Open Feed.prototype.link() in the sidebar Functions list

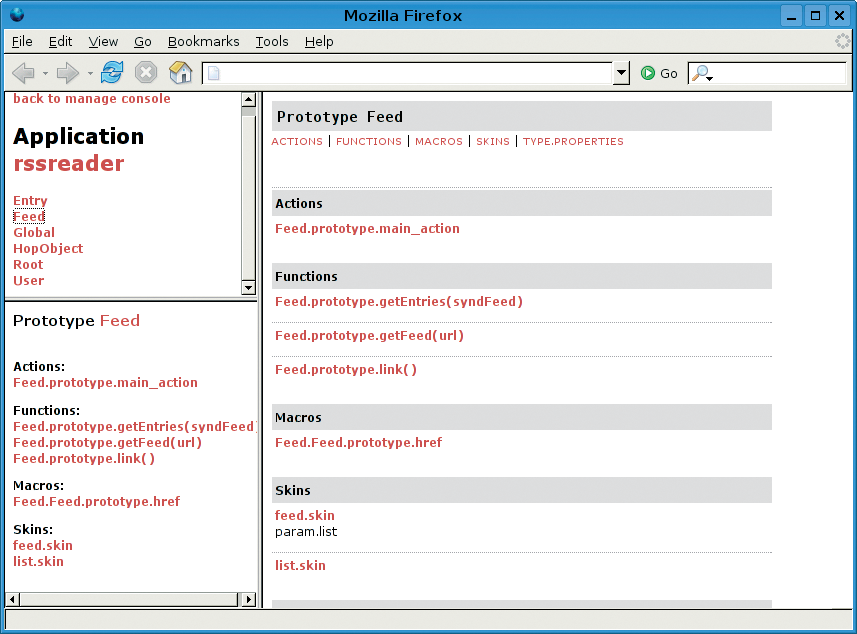click(x=84, y=458)
